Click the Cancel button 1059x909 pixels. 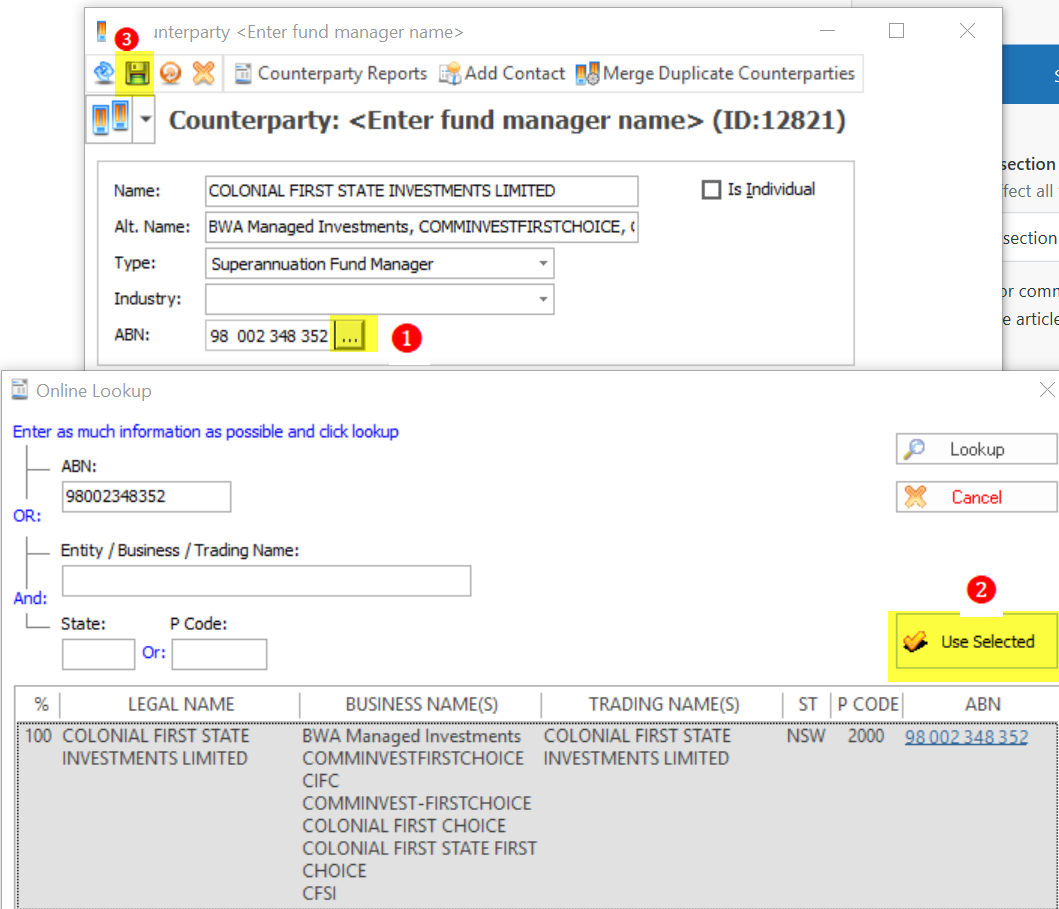(x=976, y=497)
